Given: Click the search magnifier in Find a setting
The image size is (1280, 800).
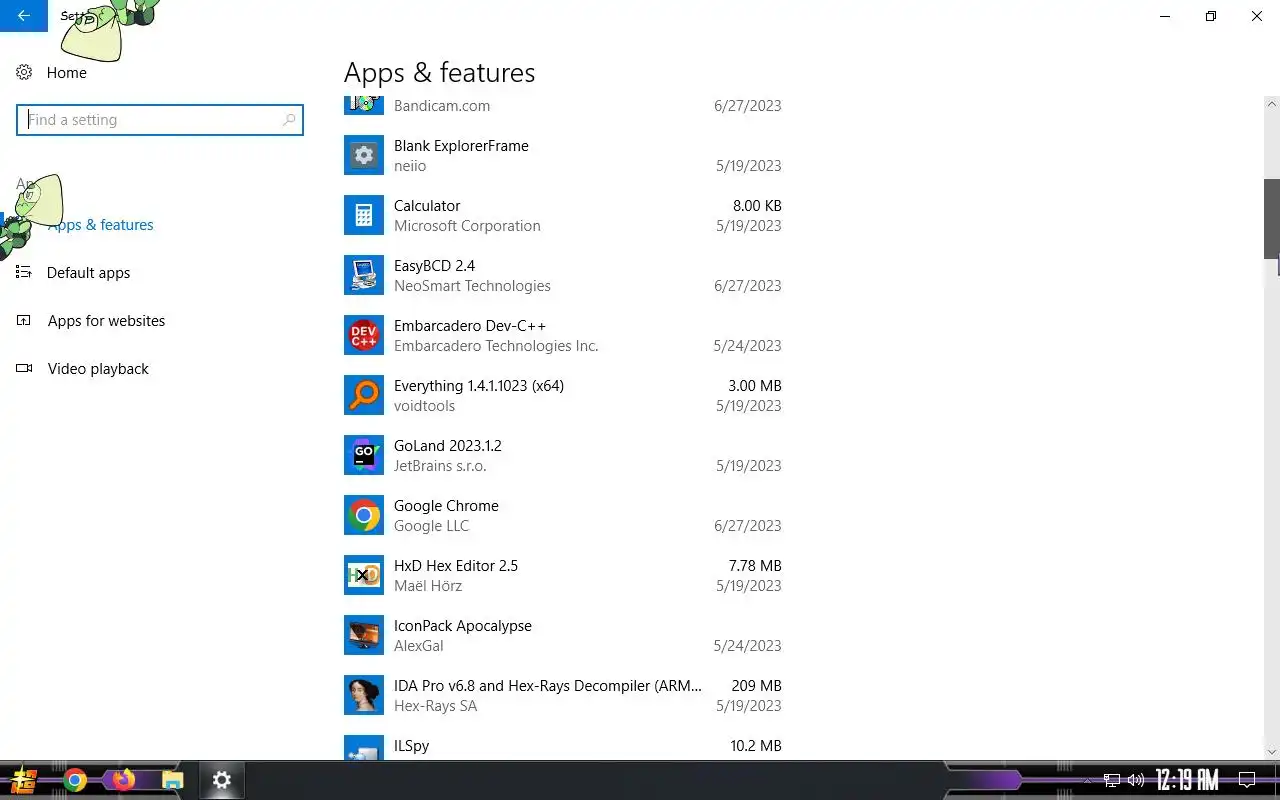Looking at the screenshot, I should click(289, 120).
